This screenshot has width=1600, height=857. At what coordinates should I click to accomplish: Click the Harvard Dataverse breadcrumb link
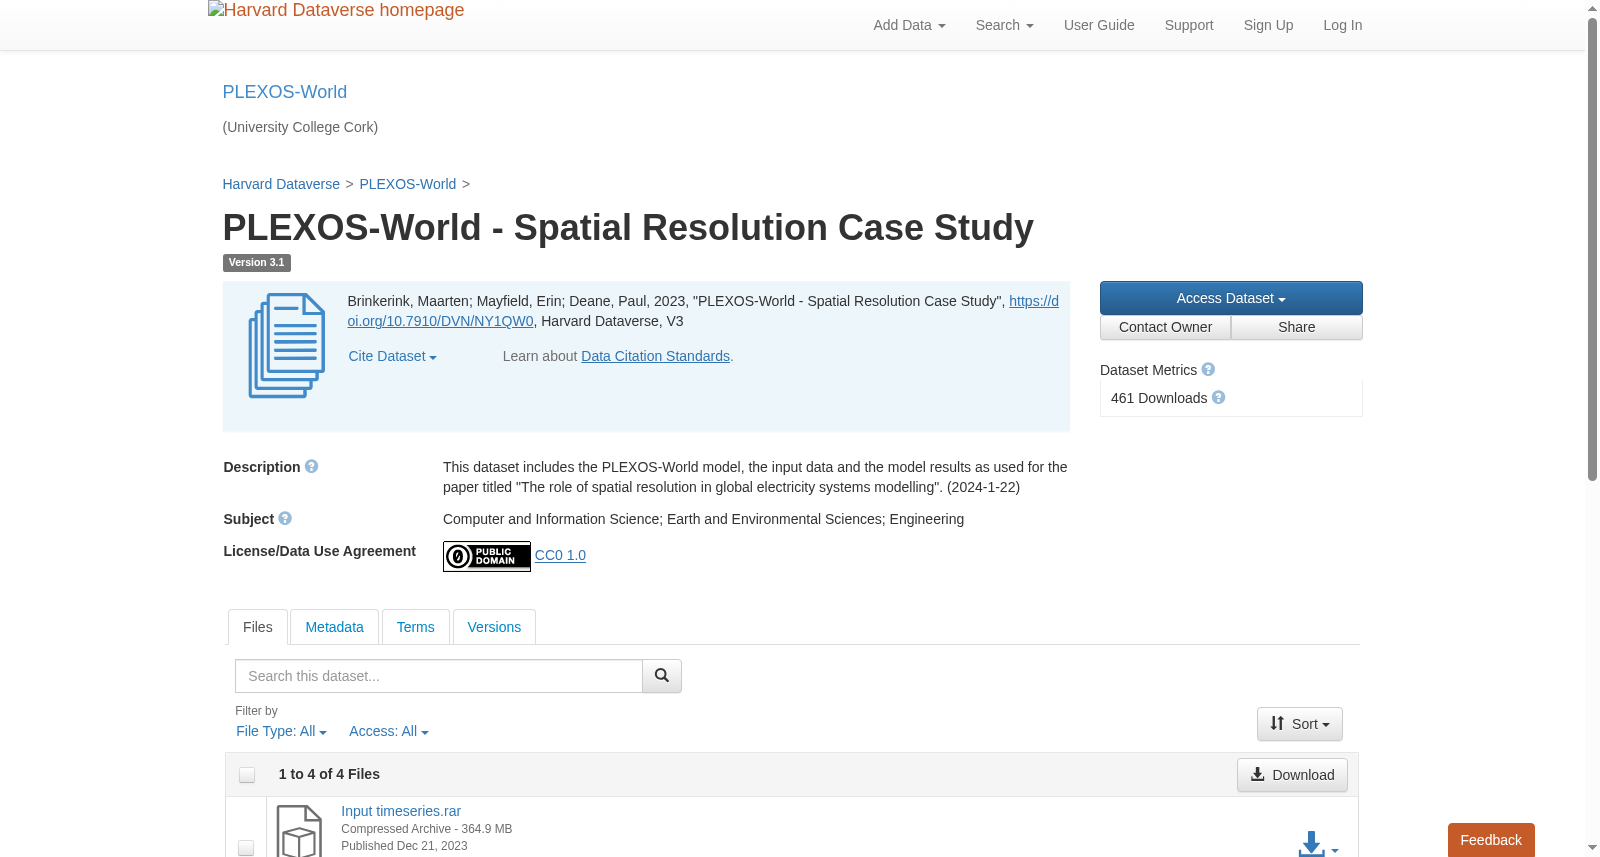[x=281, y=184]
